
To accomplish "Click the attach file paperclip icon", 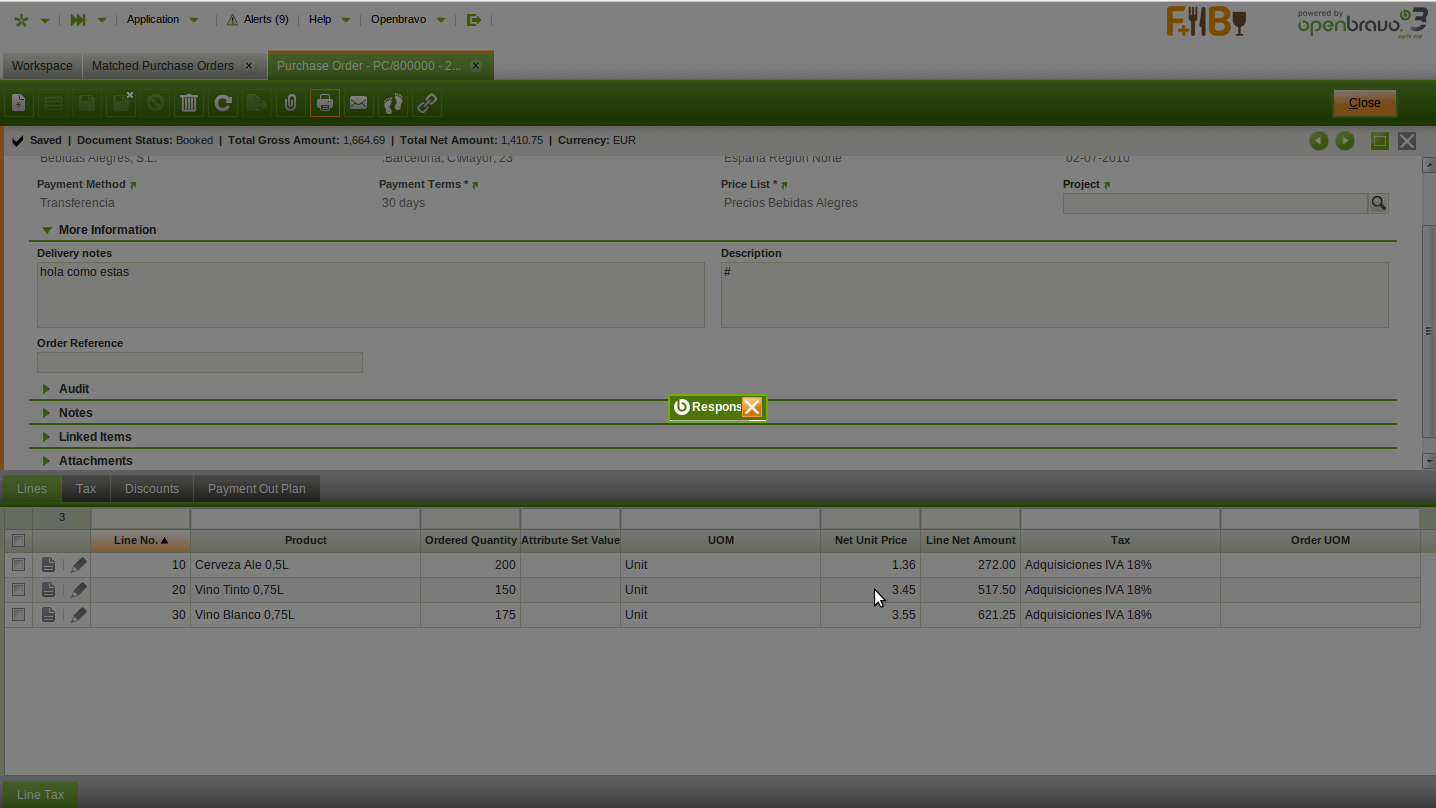I will [x=290, y=103].
